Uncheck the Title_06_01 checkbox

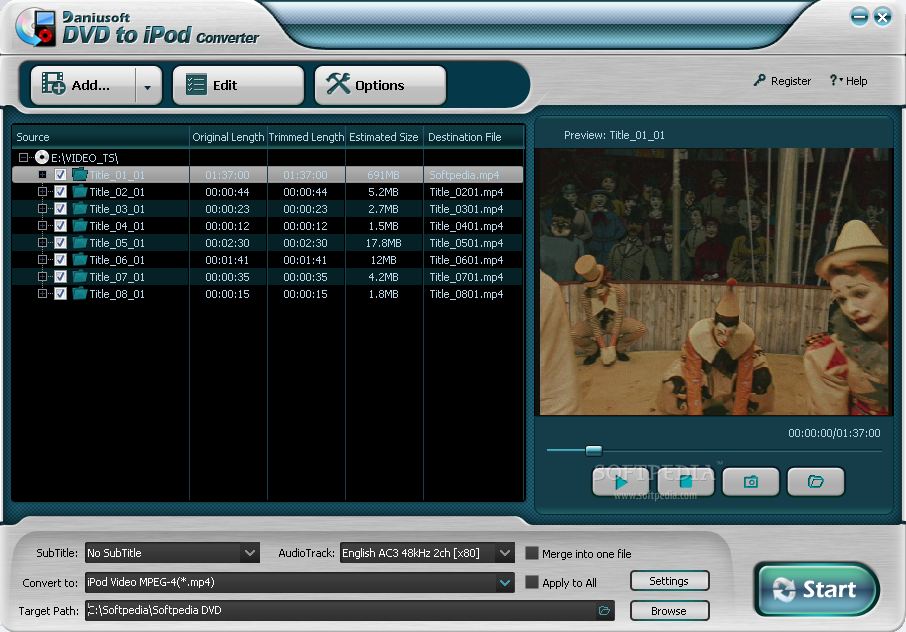tap(60, 259)
